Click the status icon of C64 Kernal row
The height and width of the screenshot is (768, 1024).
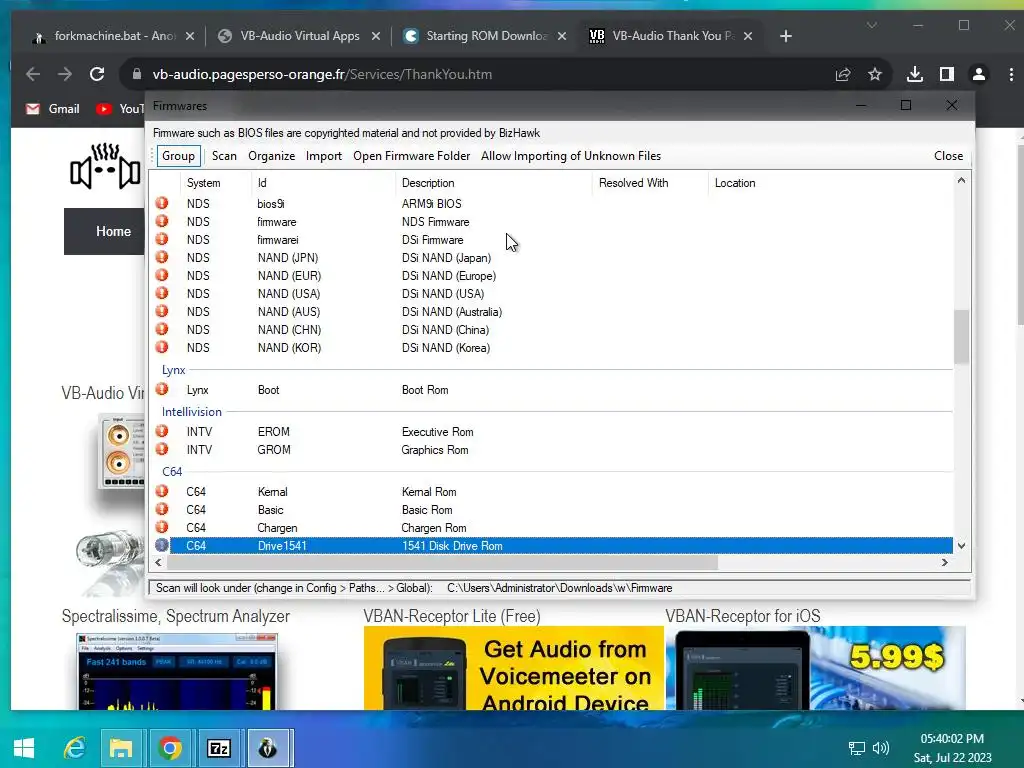point(162,491)
